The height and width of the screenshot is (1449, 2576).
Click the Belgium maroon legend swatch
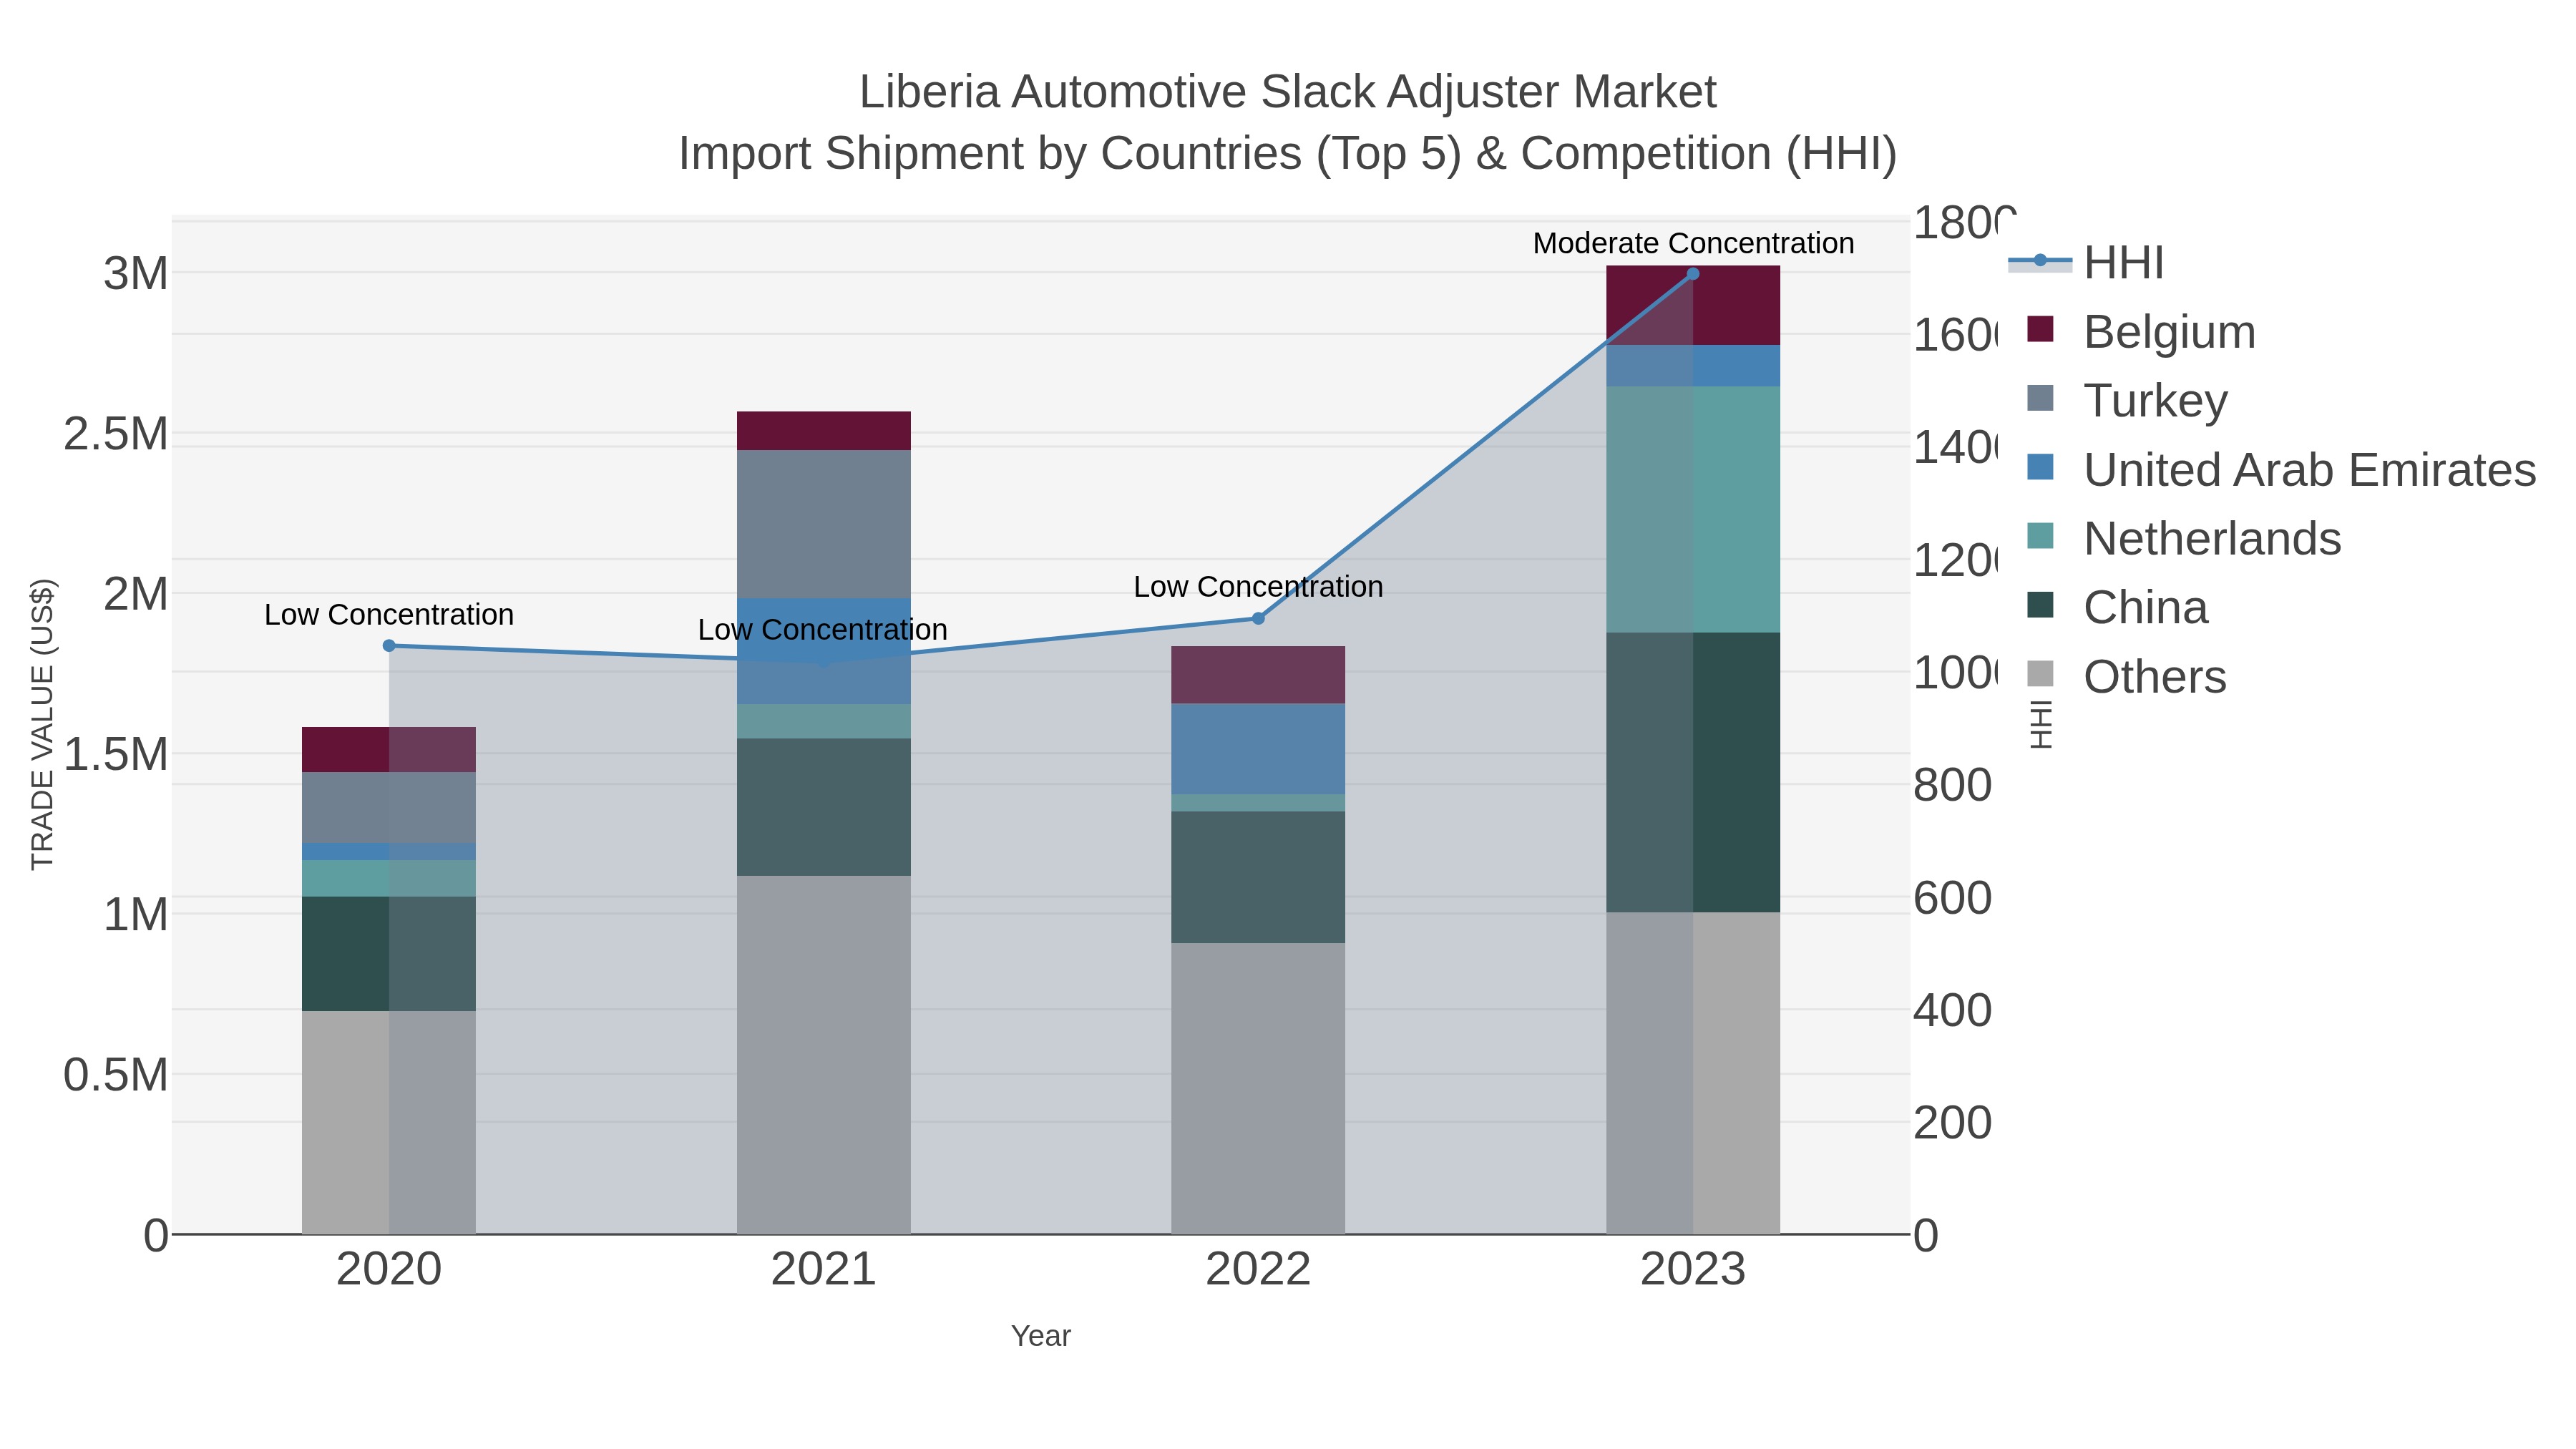pyautogui.click(x=2040, y=329)
